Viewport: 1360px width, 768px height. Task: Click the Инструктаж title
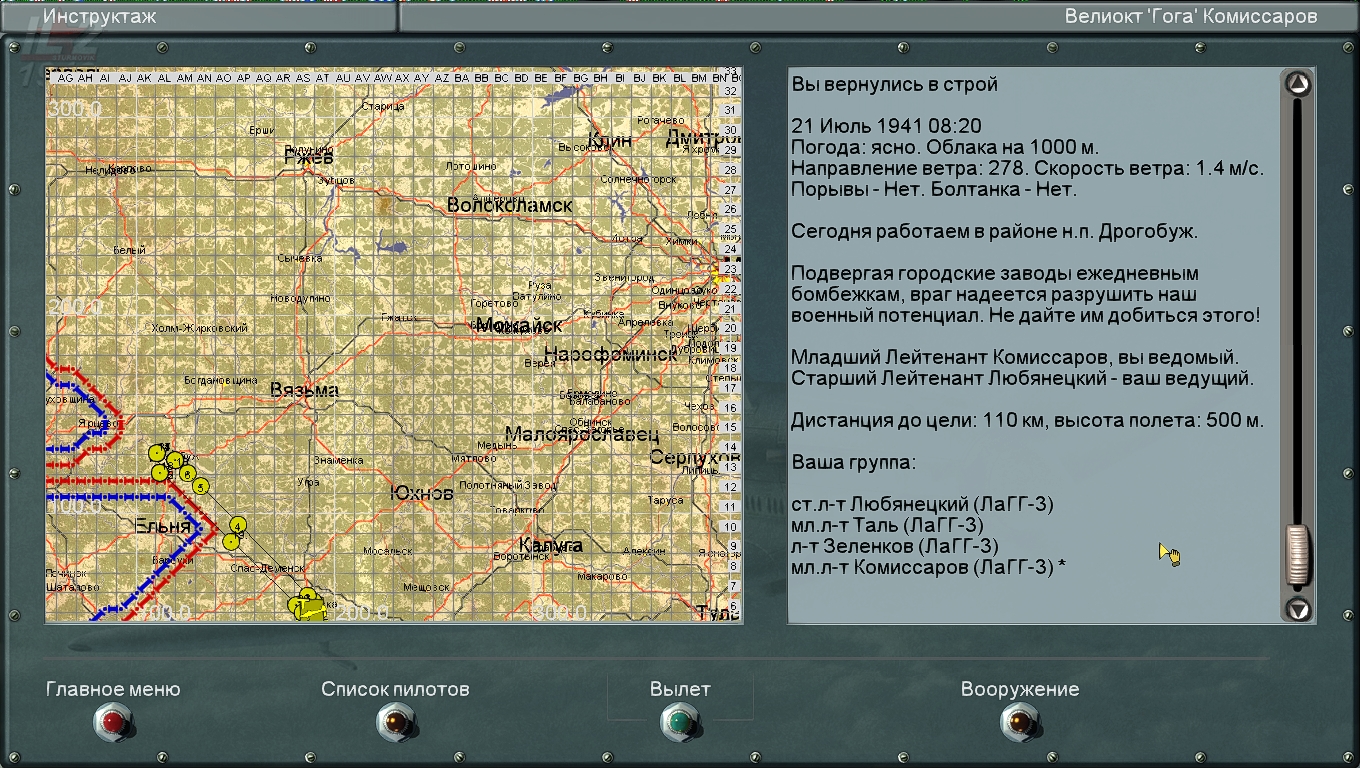point(100,16)
